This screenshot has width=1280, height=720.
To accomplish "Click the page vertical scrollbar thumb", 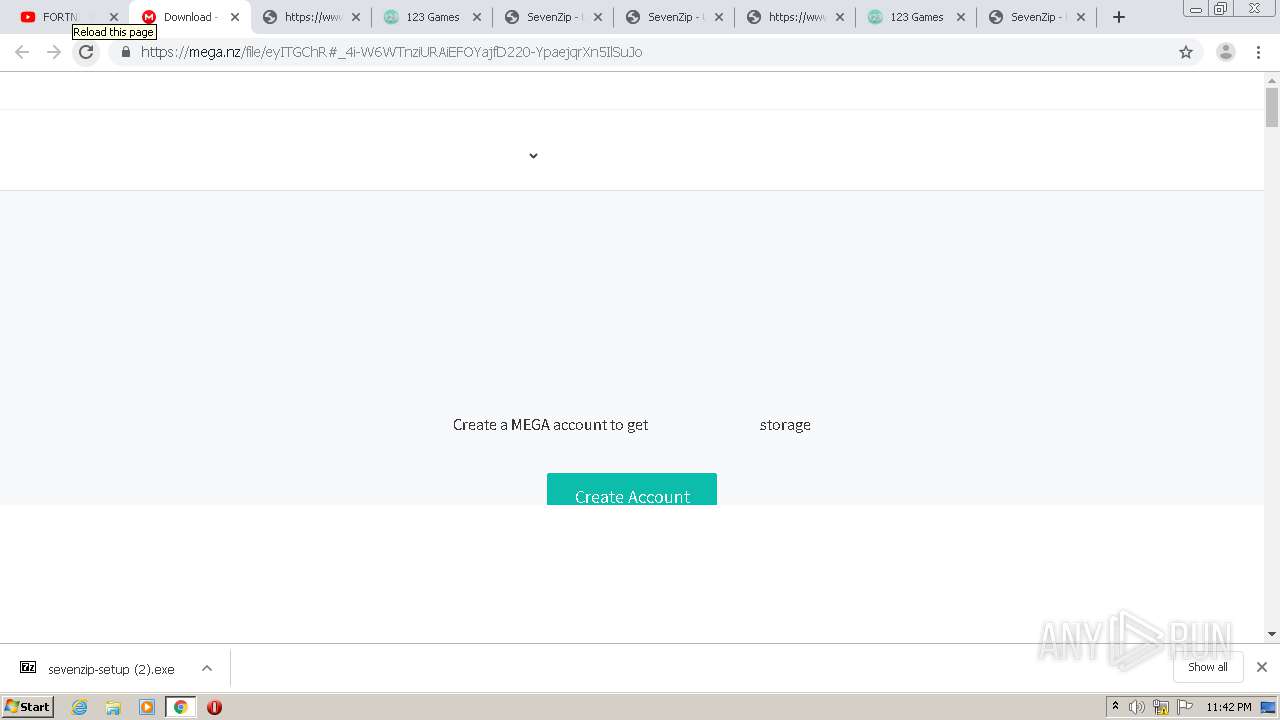I will pos(1272,107).
